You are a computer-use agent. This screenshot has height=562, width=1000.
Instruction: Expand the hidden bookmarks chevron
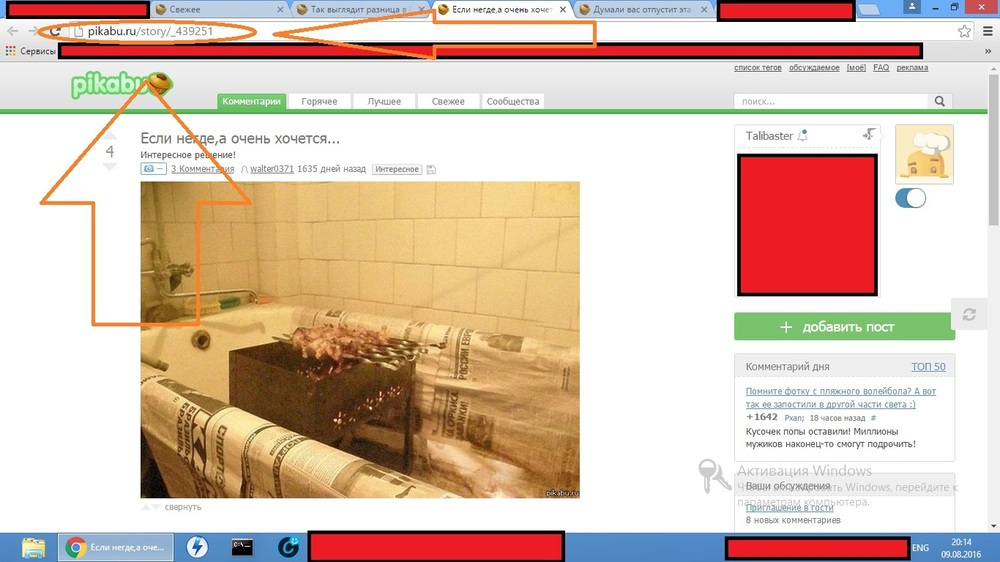[988, 51]
